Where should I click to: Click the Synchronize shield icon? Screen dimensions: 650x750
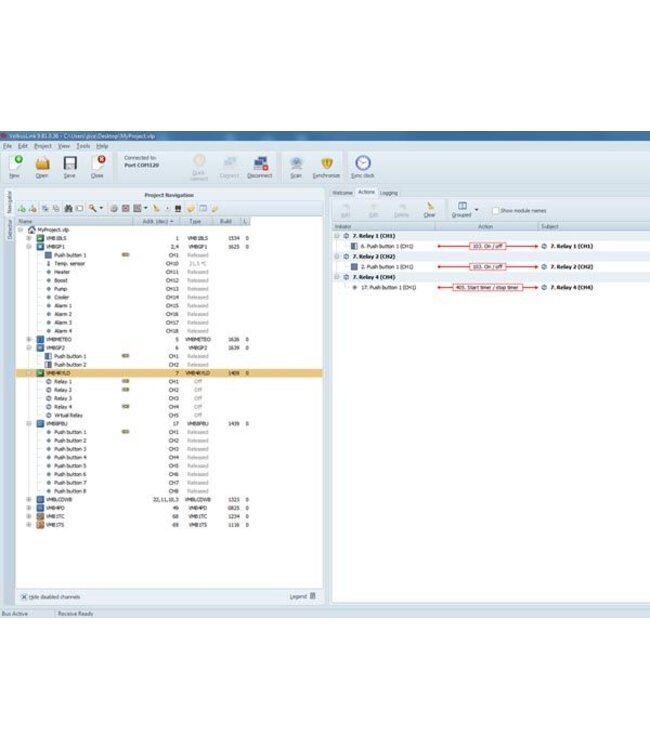327,164
